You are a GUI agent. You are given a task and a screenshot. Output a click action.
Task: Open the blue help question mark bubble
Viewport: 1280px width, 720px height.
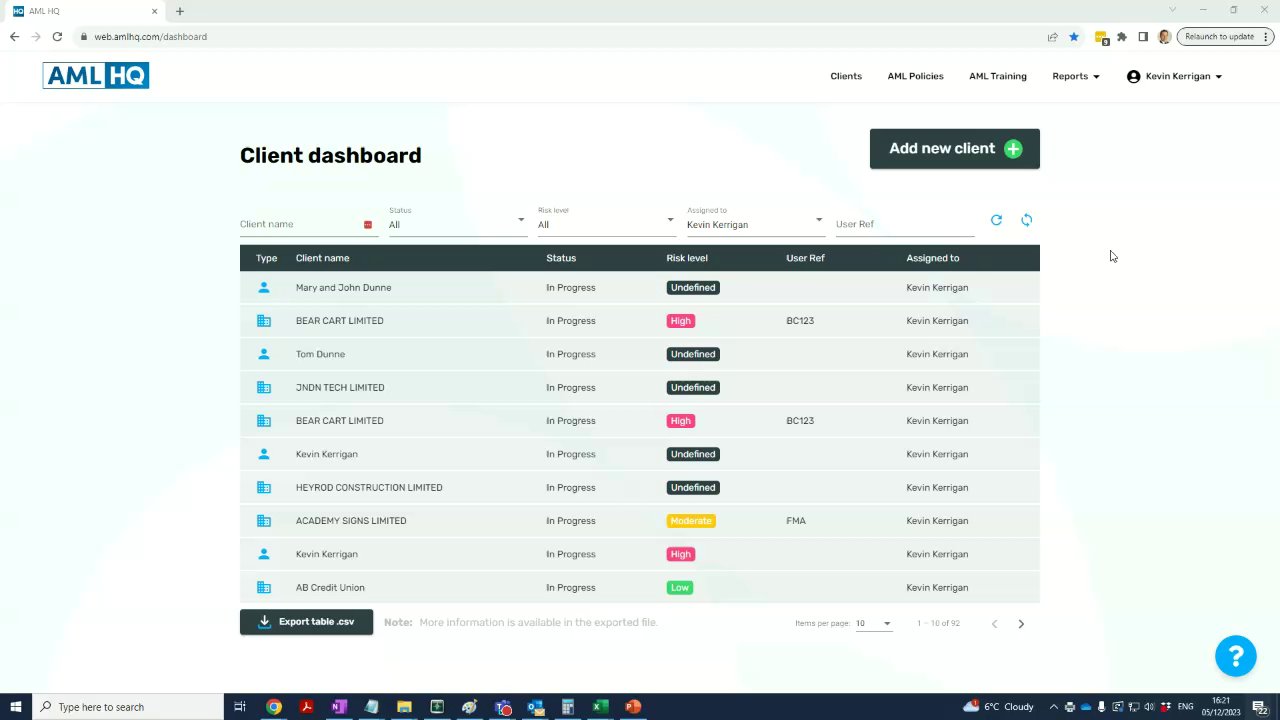pyautogui.click(x=1236, y=656)
